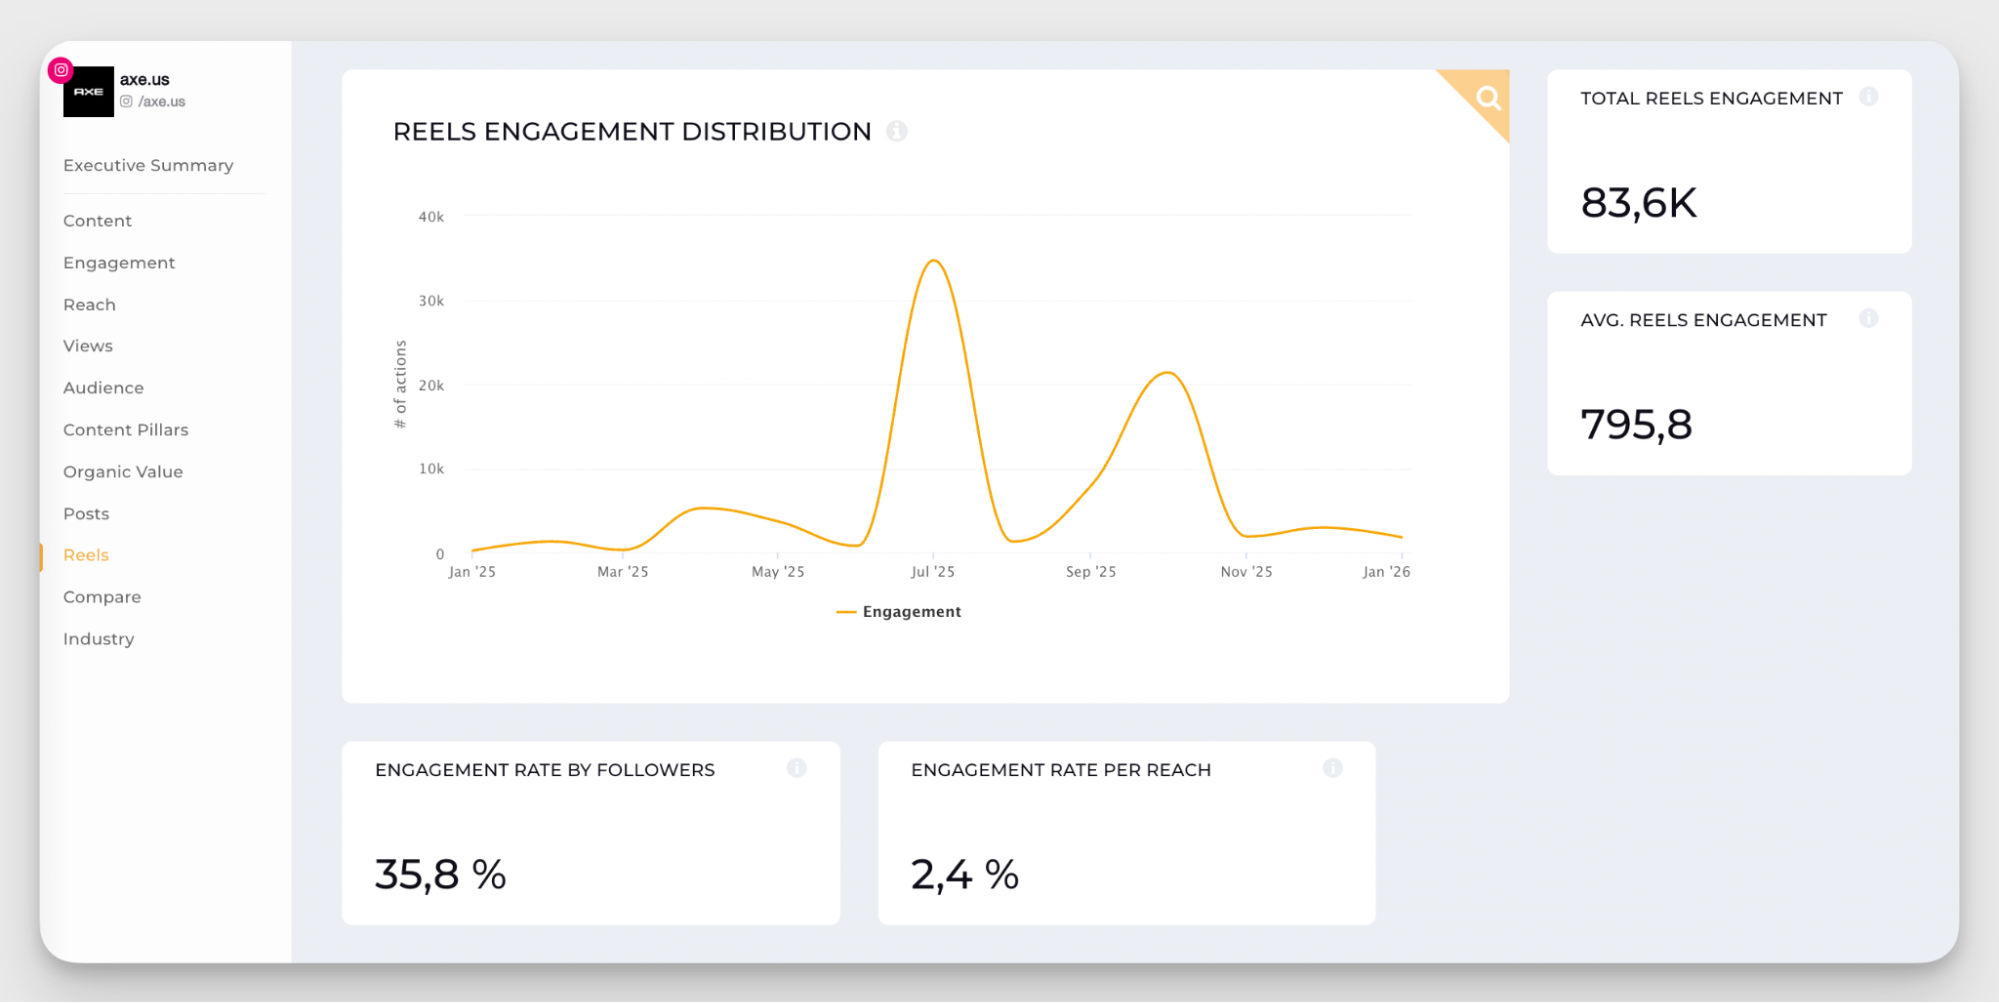Open the Total Reels Engagement info tooltip
This screenshot has height=1003, width=1999.
[x=1868, y=97]
